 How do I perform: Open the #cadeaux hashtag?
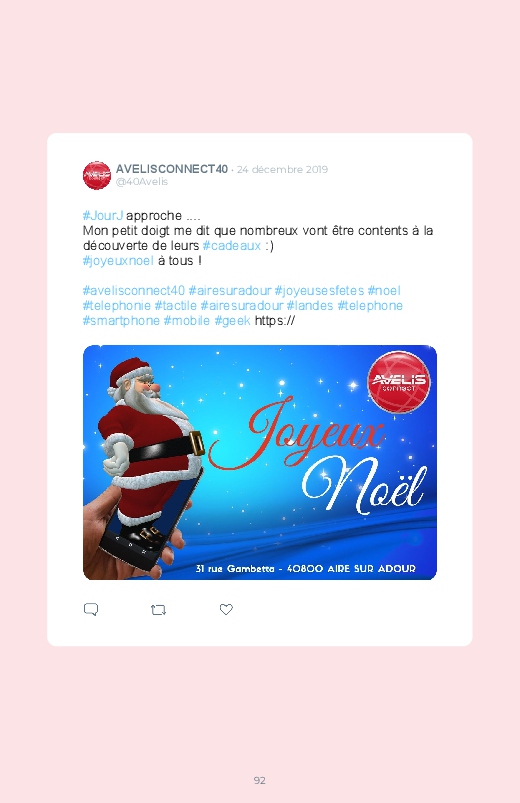(232, 246)
